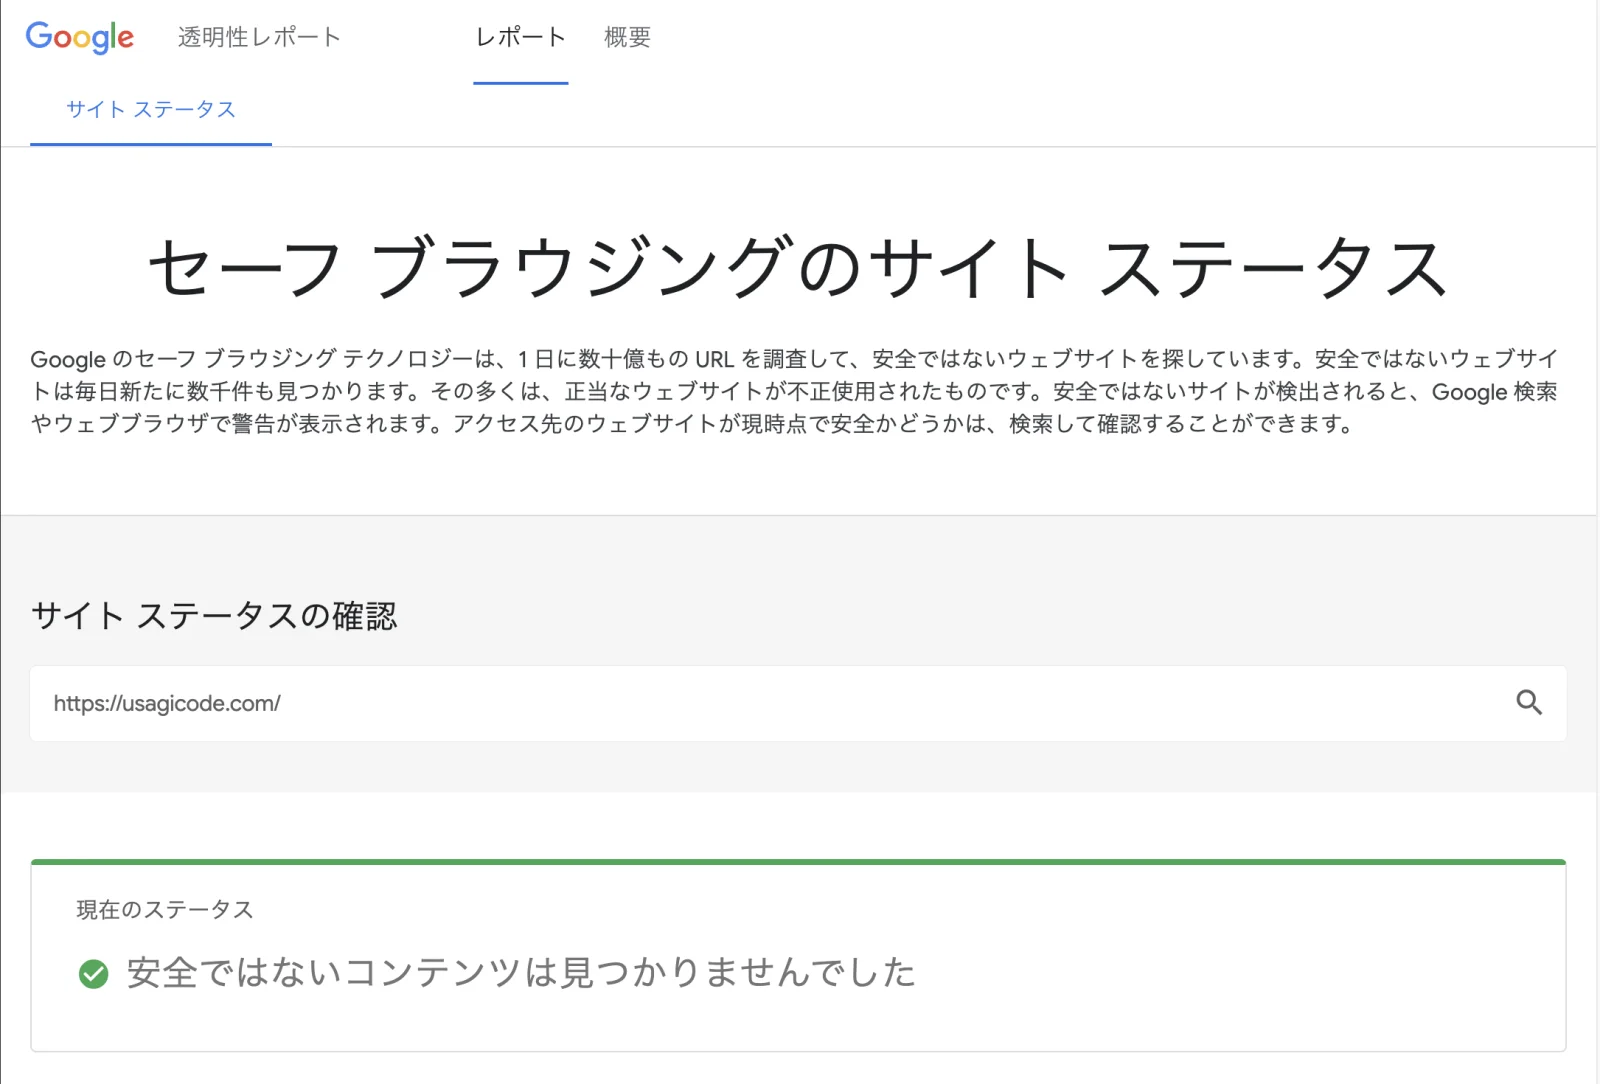Viewport: 1600px width, 1084px height.
Task: Click the result text 安全ではないコンテンツは見つかりませんでした
Action: coord(521,972)
